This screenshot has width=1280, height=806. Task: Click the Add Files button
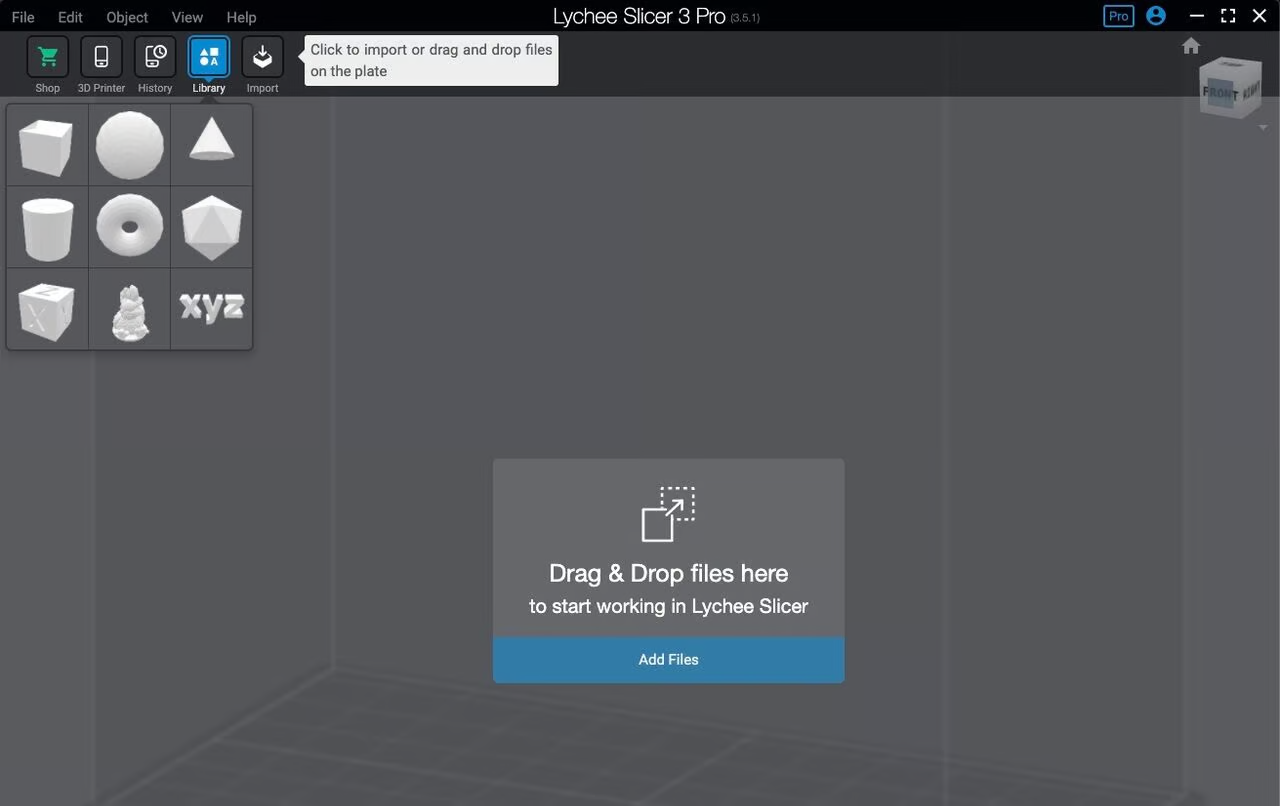(668, 660)
